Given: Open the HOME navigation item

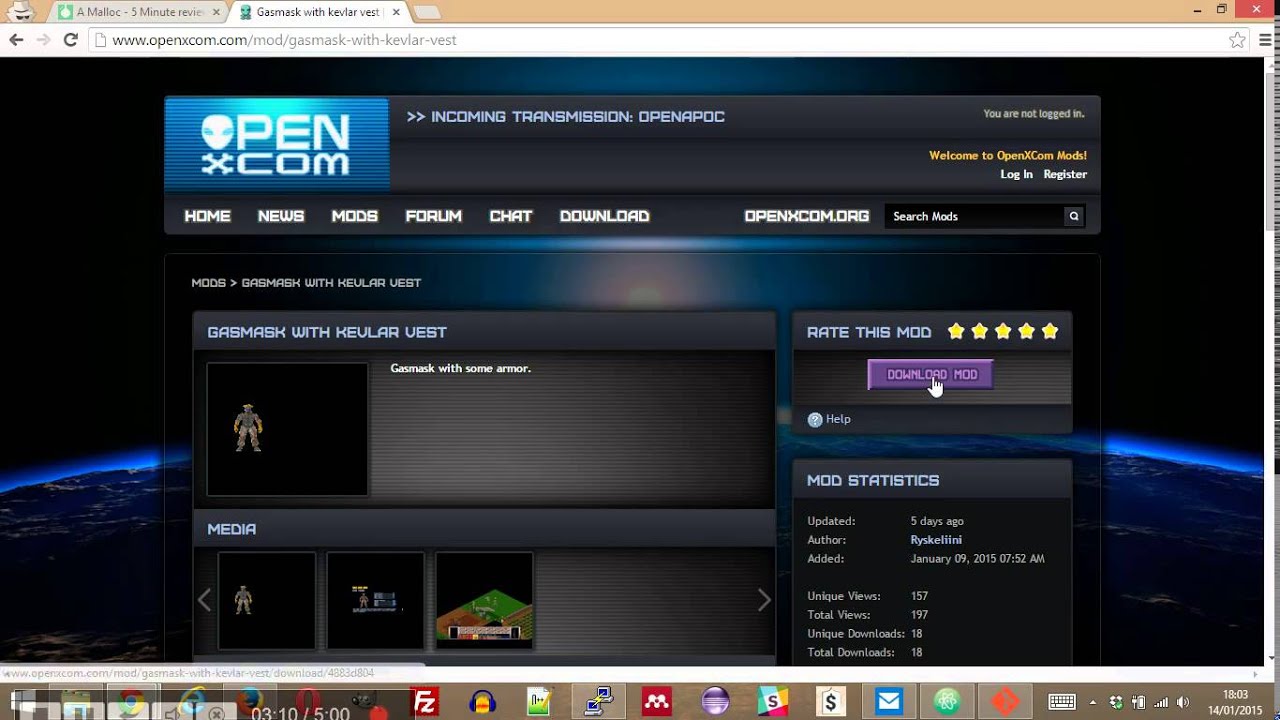Looking at the screenshot, I should coord(208,216).
